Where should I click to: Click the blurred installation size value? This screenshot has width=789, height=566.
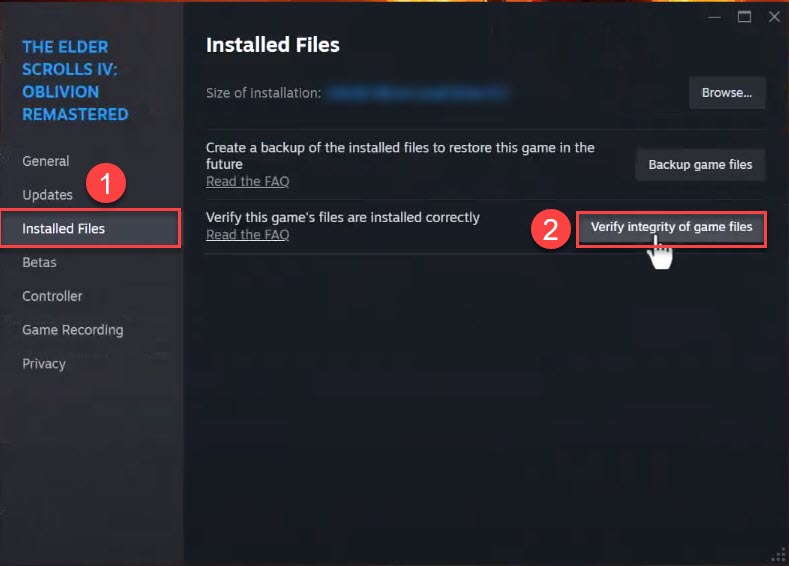pos(418,93)
